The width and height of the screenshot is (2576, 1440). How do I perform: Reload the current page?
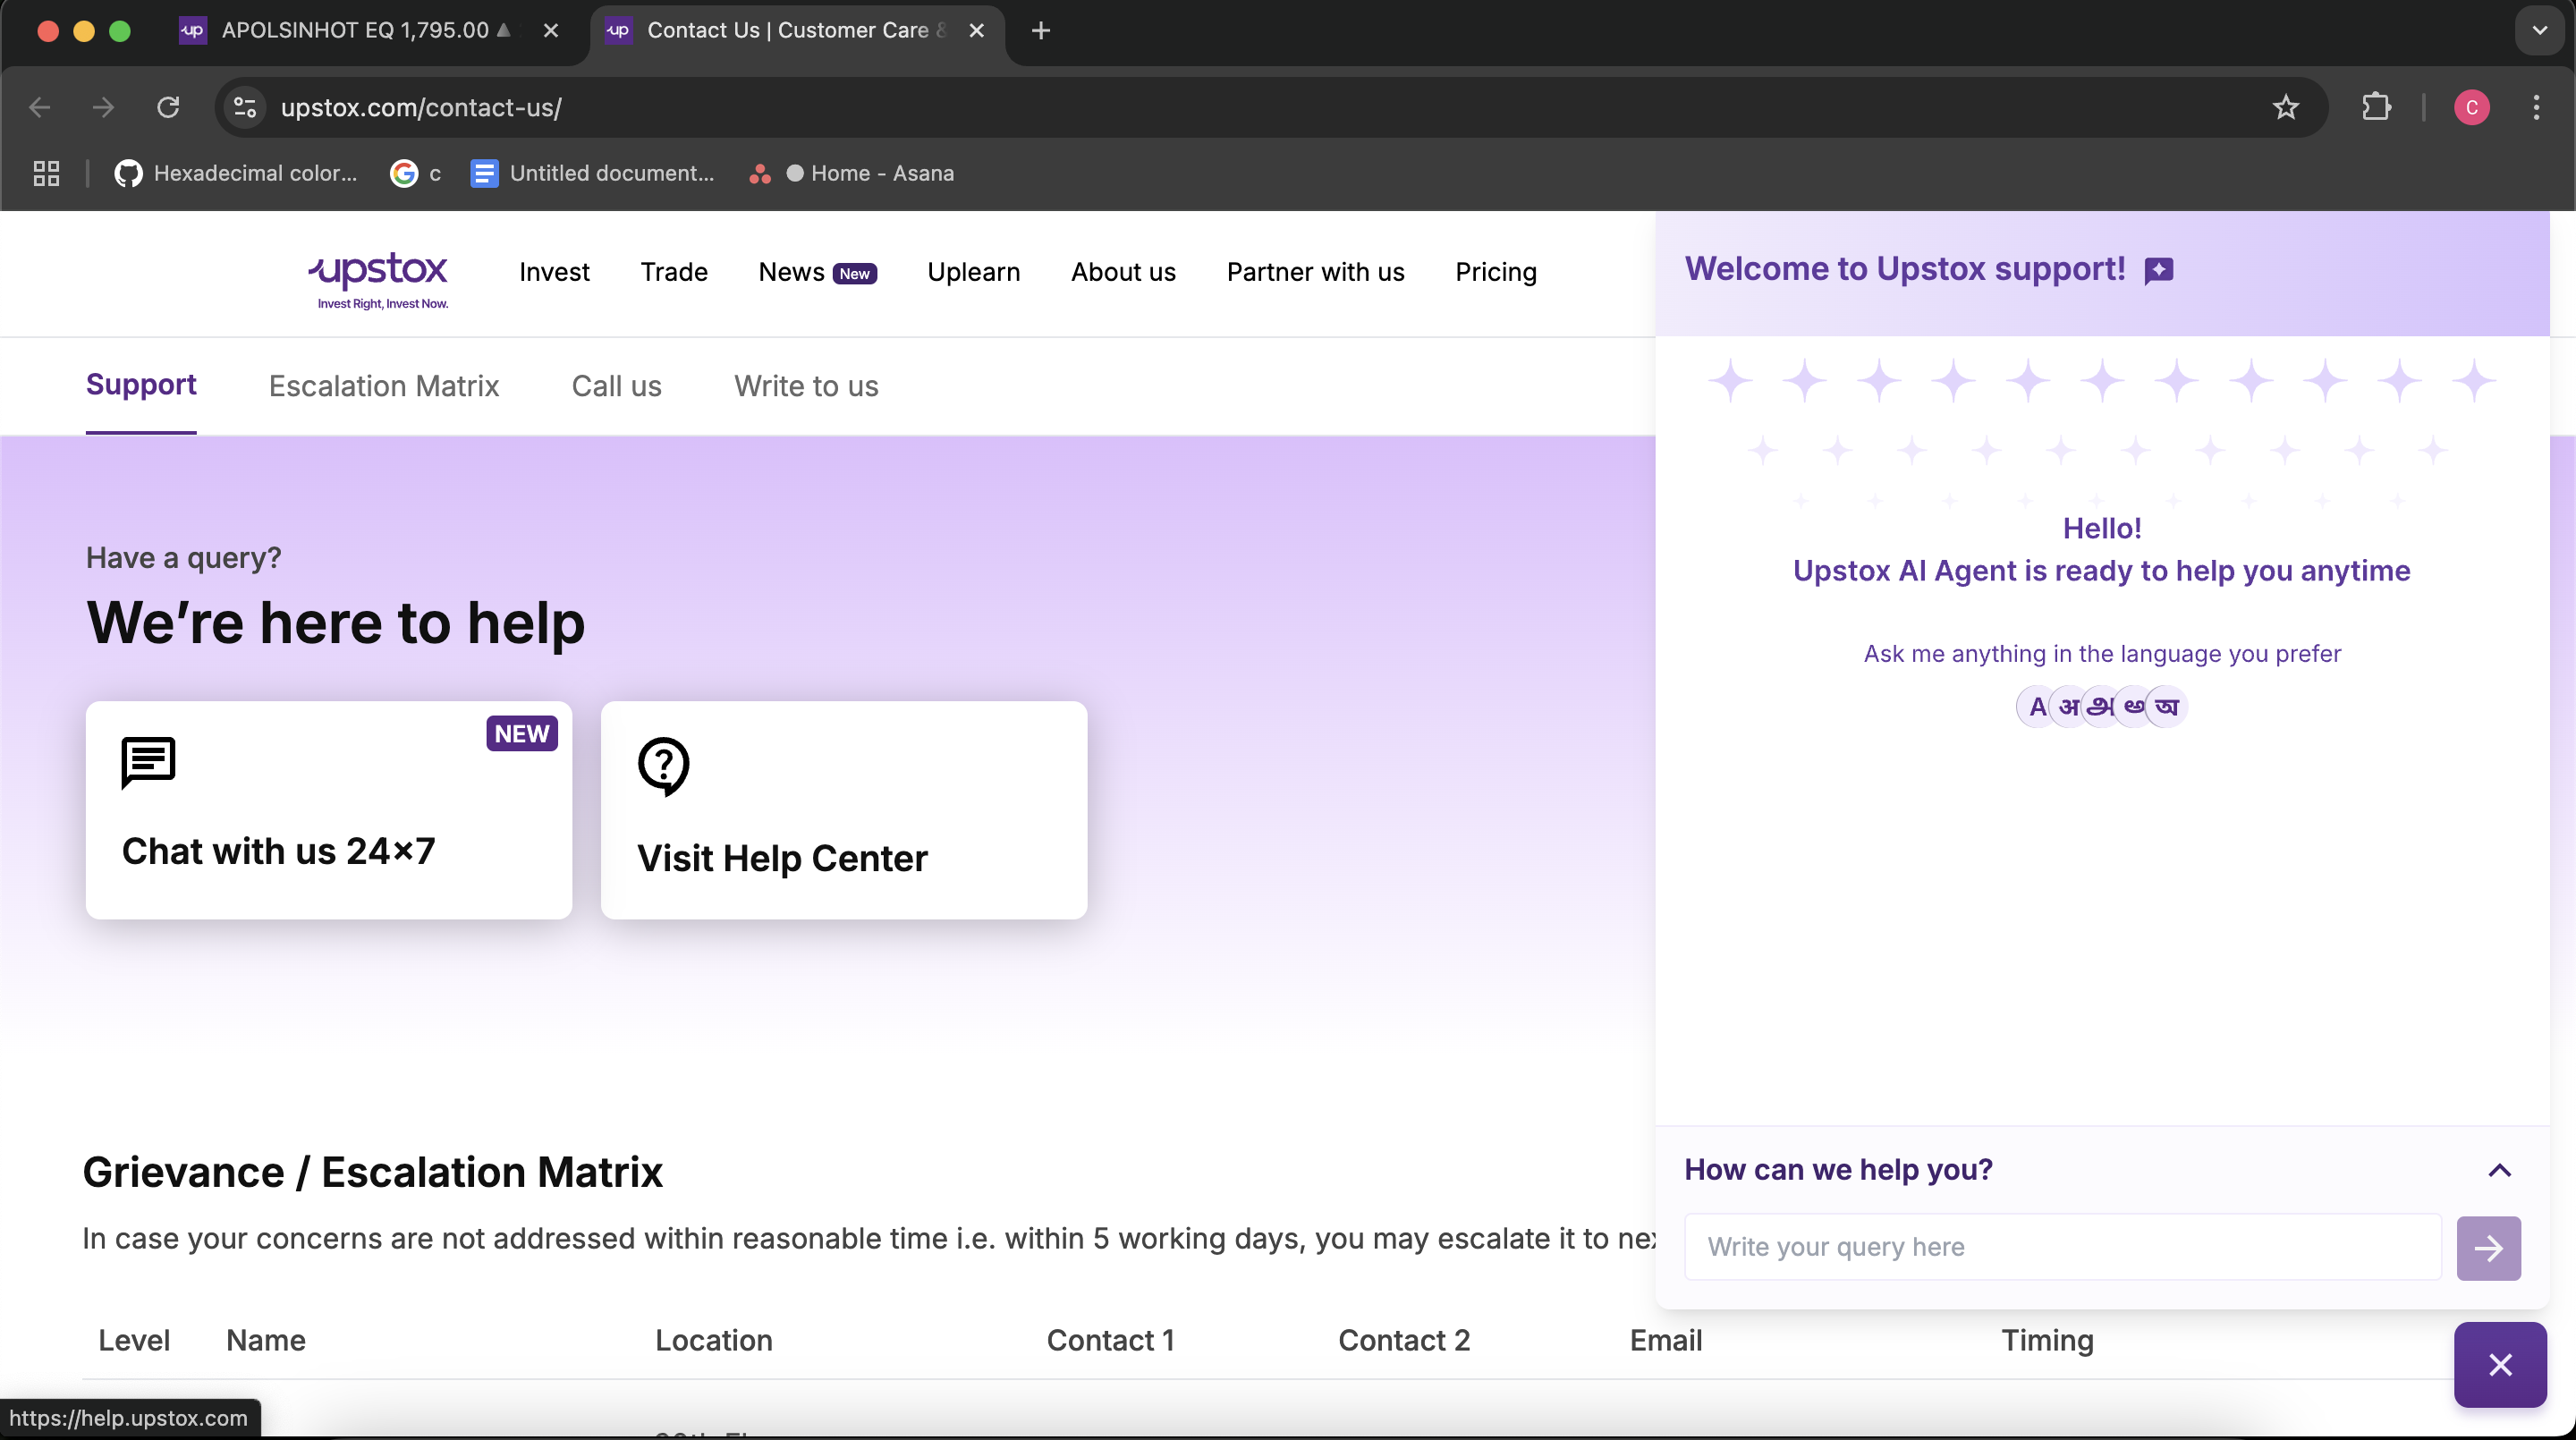pyautogui.click(x=168, y=107)
